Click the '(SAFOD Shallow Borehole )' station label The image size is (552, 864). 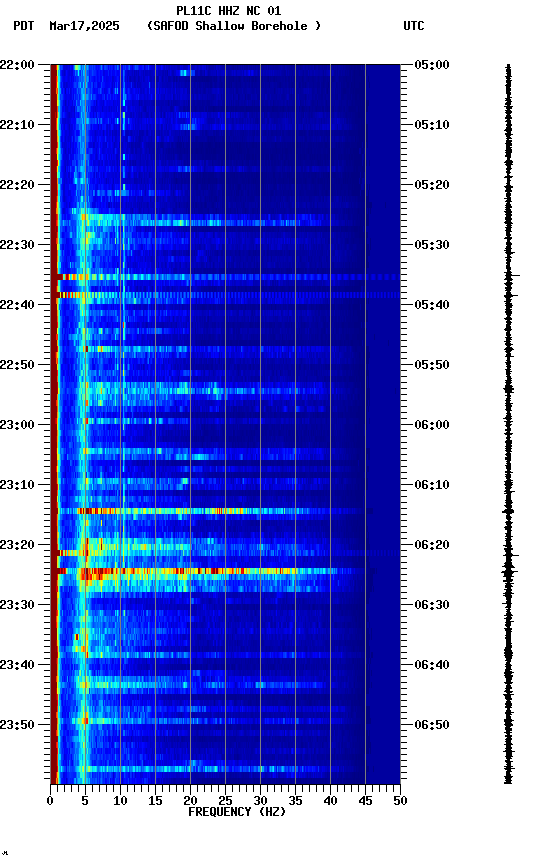[234, 26]
